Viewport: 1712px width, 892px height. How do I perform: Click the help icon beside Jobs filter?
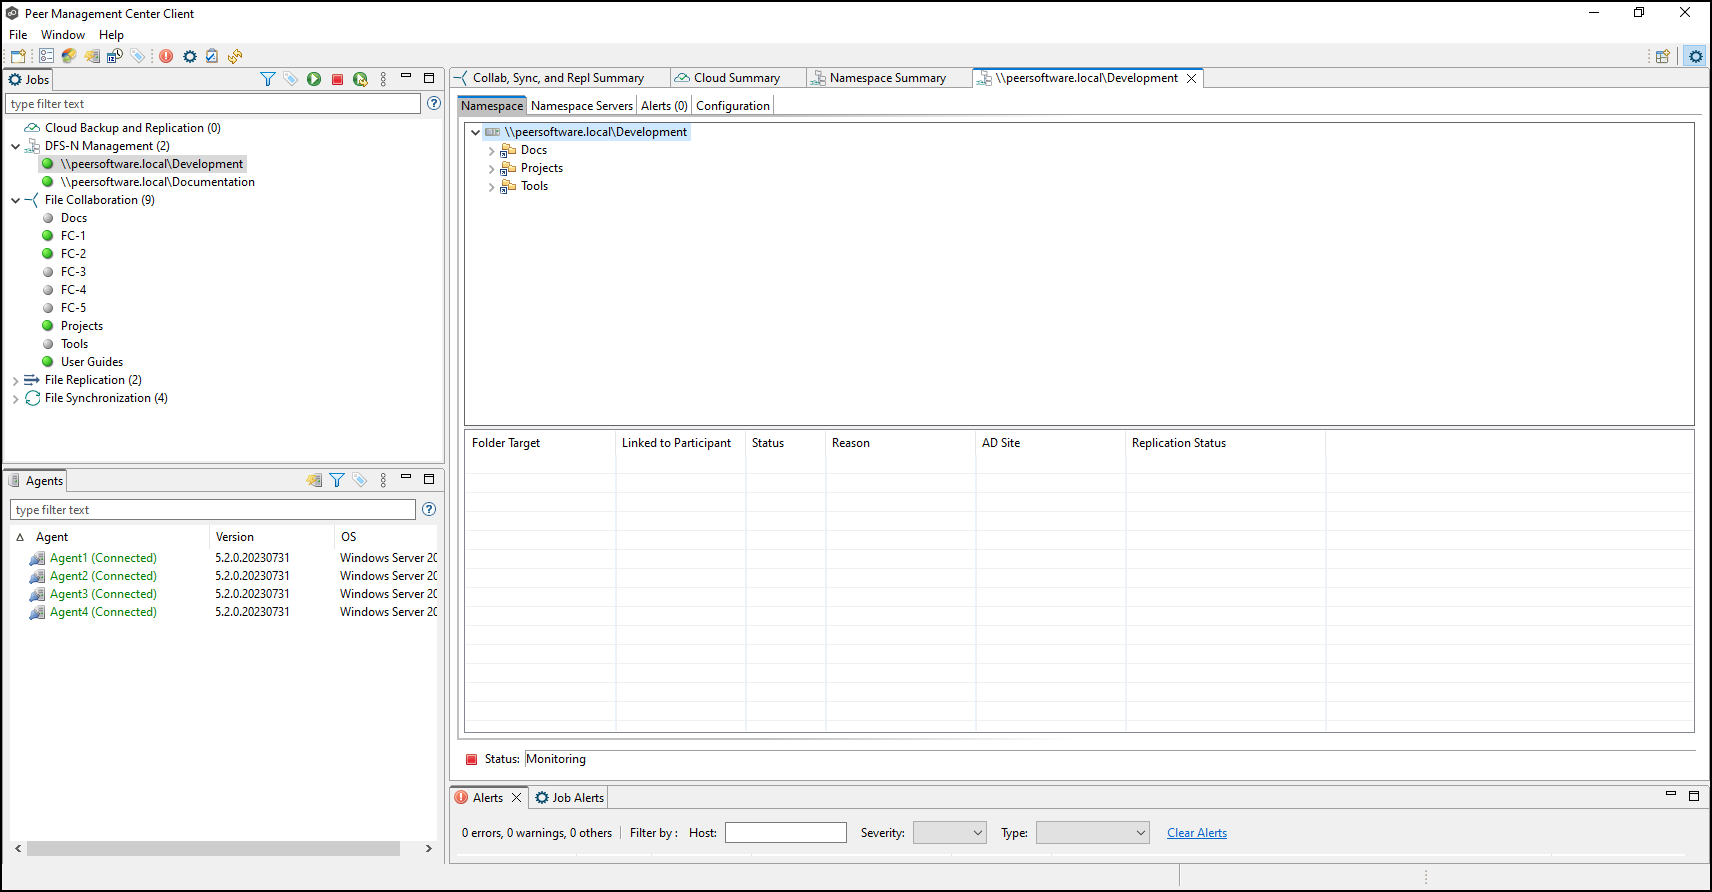(x=434, y=103)
